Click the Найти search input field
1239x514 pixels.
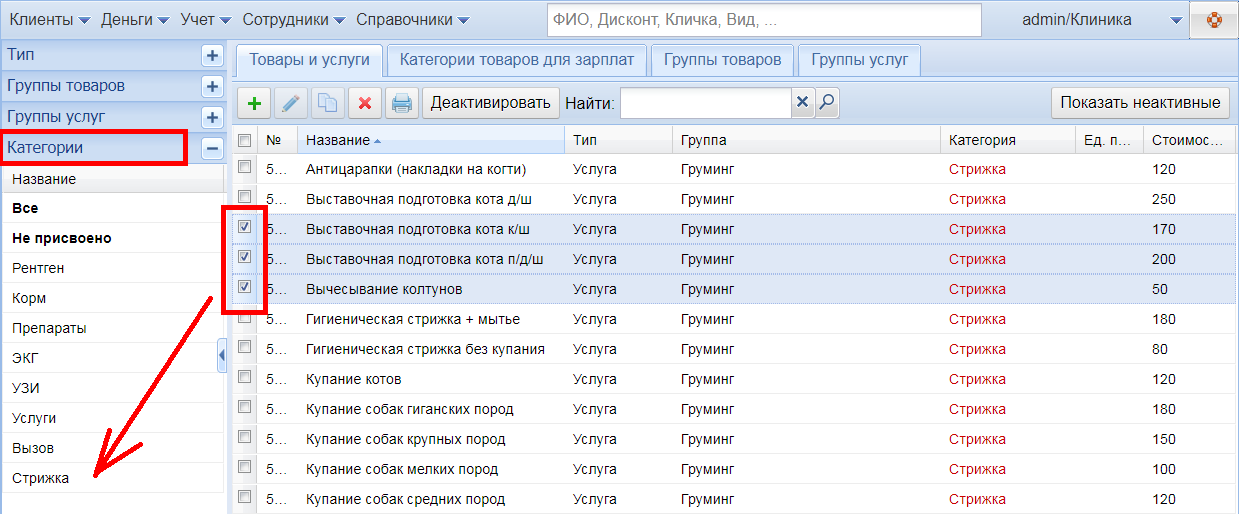tap(706, 102)
